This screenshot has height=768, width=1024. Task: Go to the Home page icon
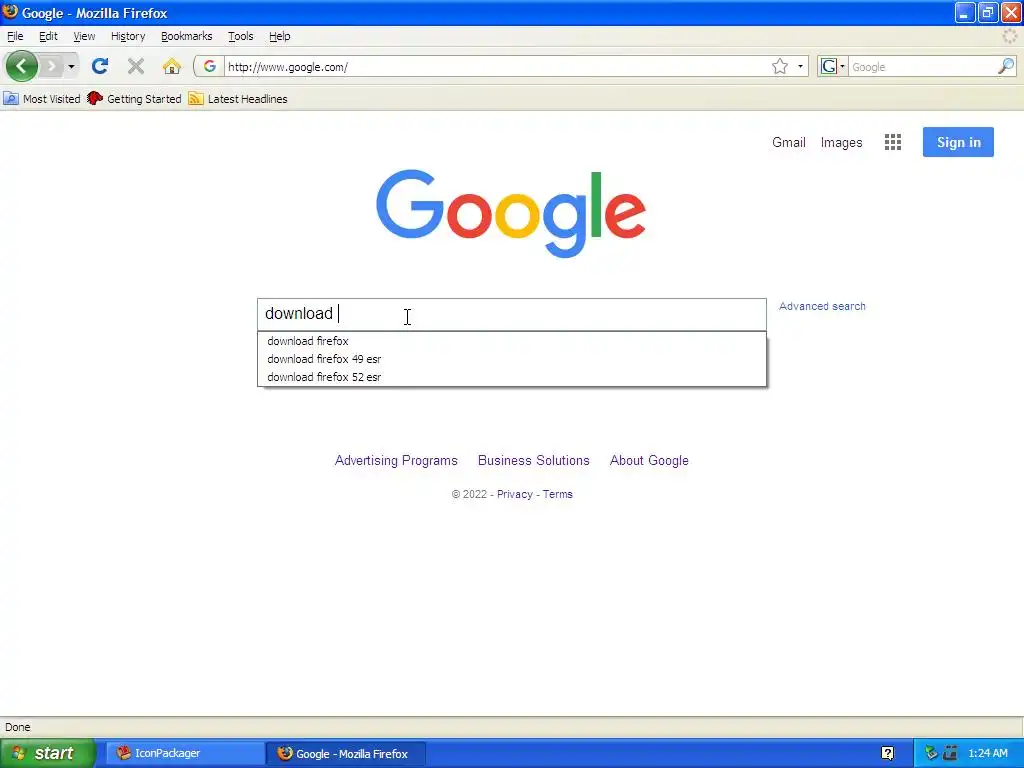[172, 66]
